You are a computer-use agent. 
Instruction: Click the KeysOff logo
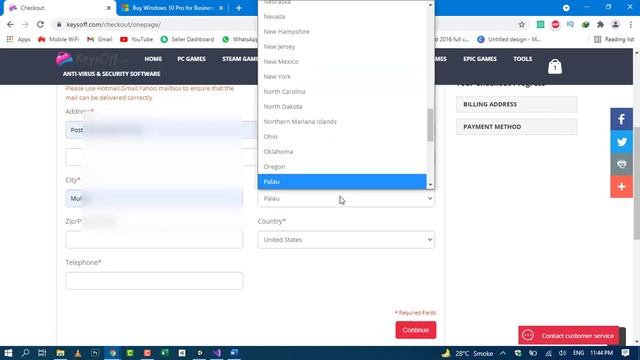click(x=92, y=59)
